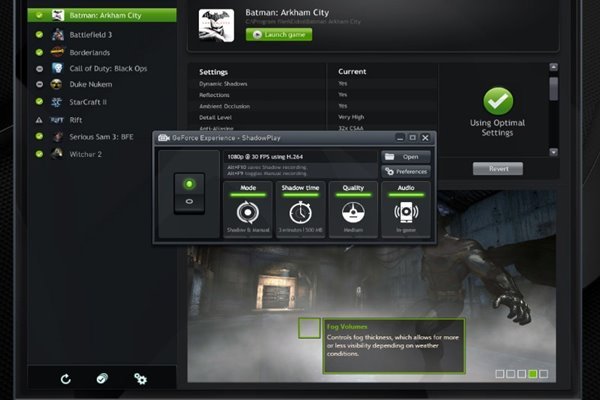Click settings list scroll down arrow
Screen dimensions: 600x400
(x=553, y=152)
